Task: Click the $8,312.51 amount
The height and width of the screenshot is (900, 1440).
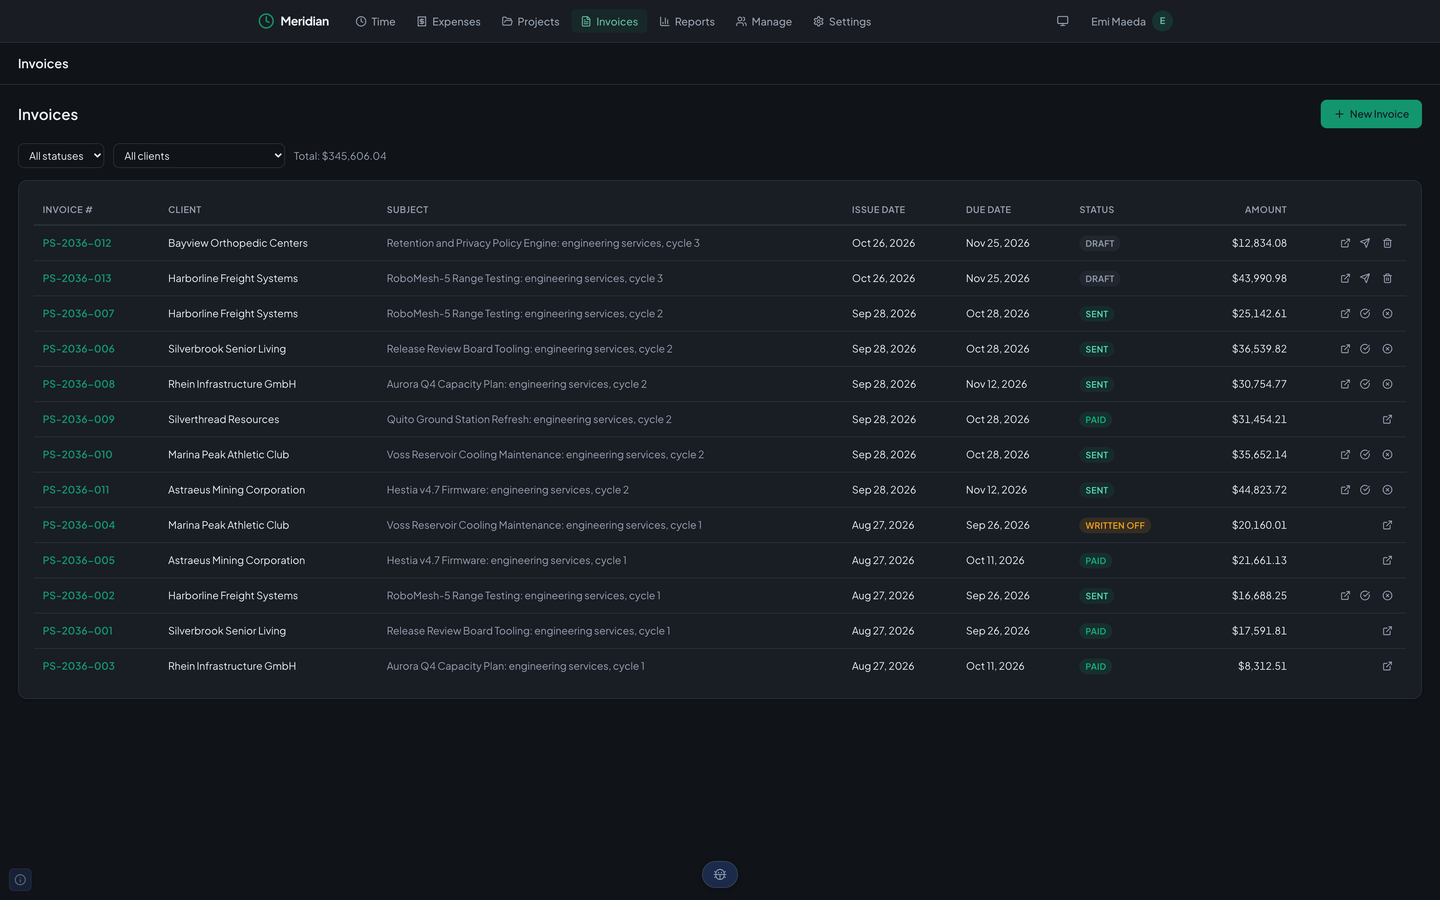Action: point(1262,666)
